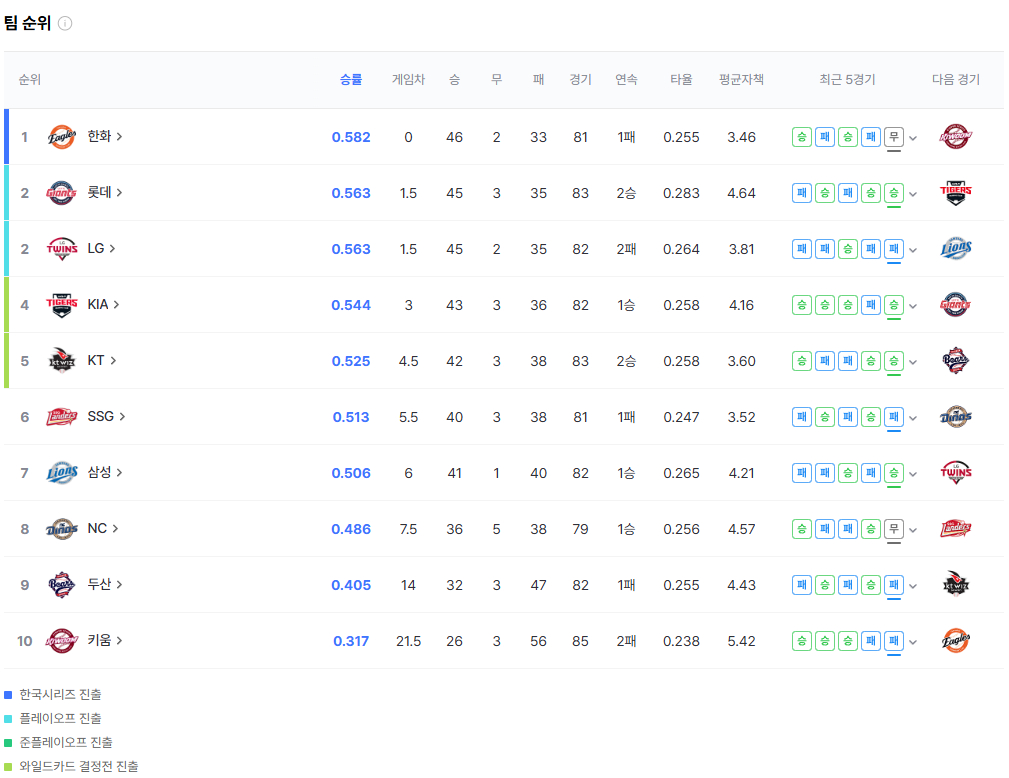Open the 삼성 team name link

[104, 473]
